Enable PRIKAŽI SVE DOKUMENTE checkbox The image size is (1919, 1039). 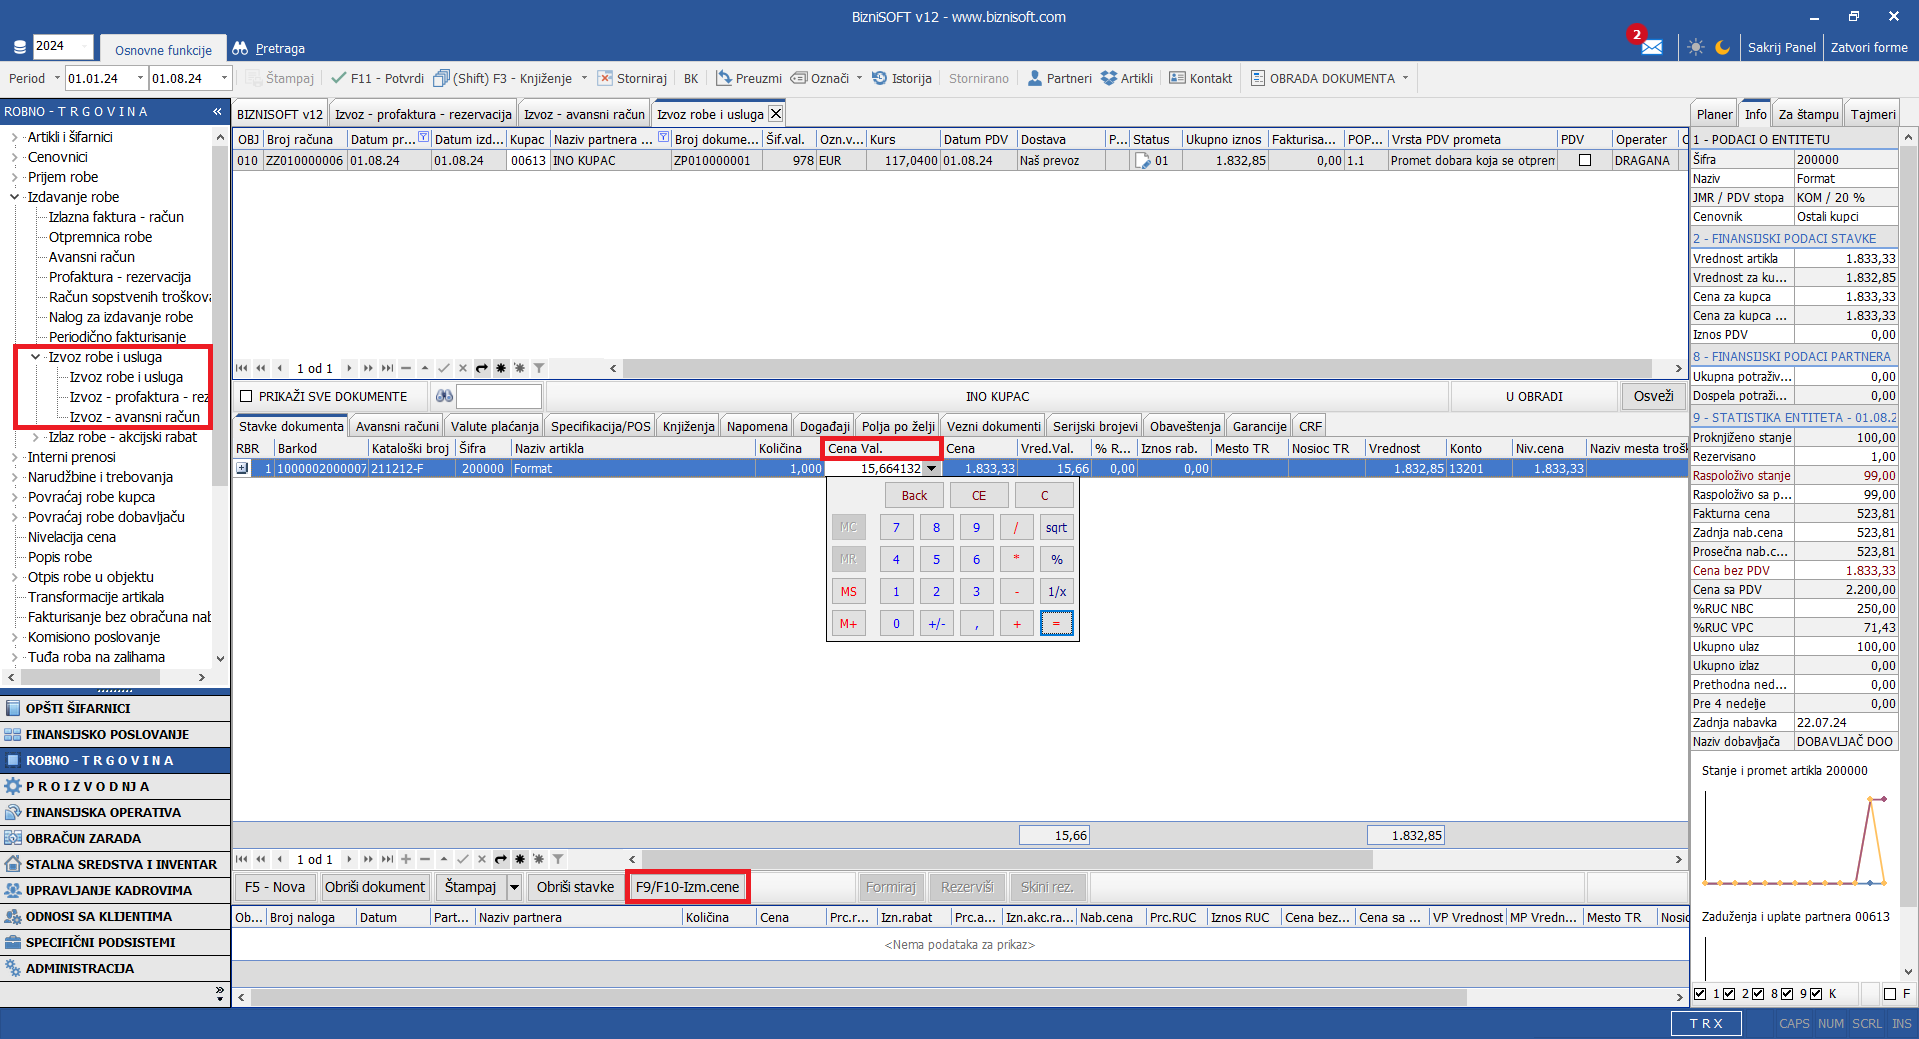tap(246, 396)
